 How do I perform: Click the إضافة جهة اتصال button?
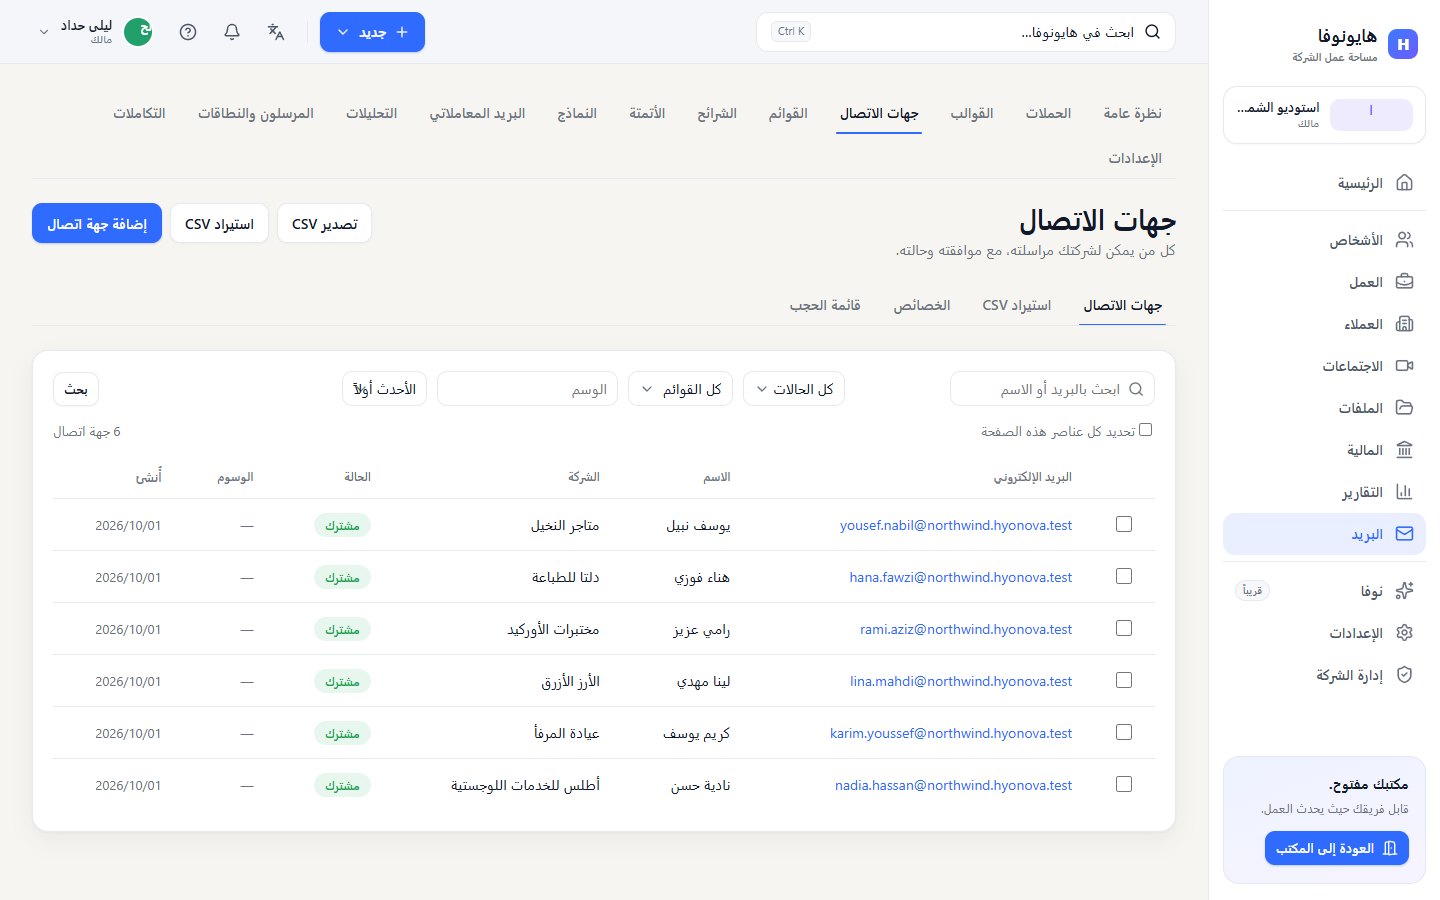tap(97, 224)
